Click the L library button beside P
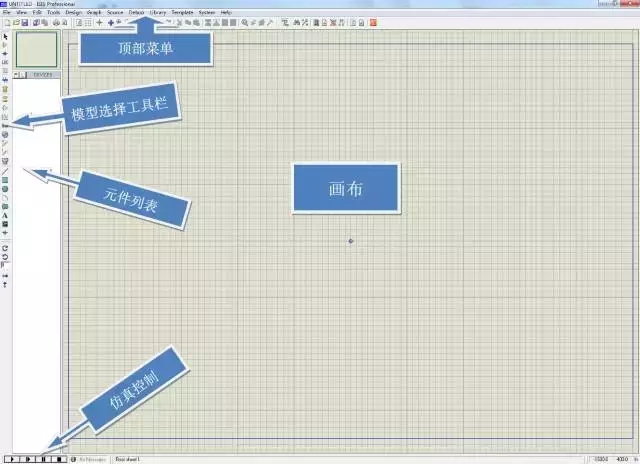Viewport: 640px width, 464px height. [25, 74]
